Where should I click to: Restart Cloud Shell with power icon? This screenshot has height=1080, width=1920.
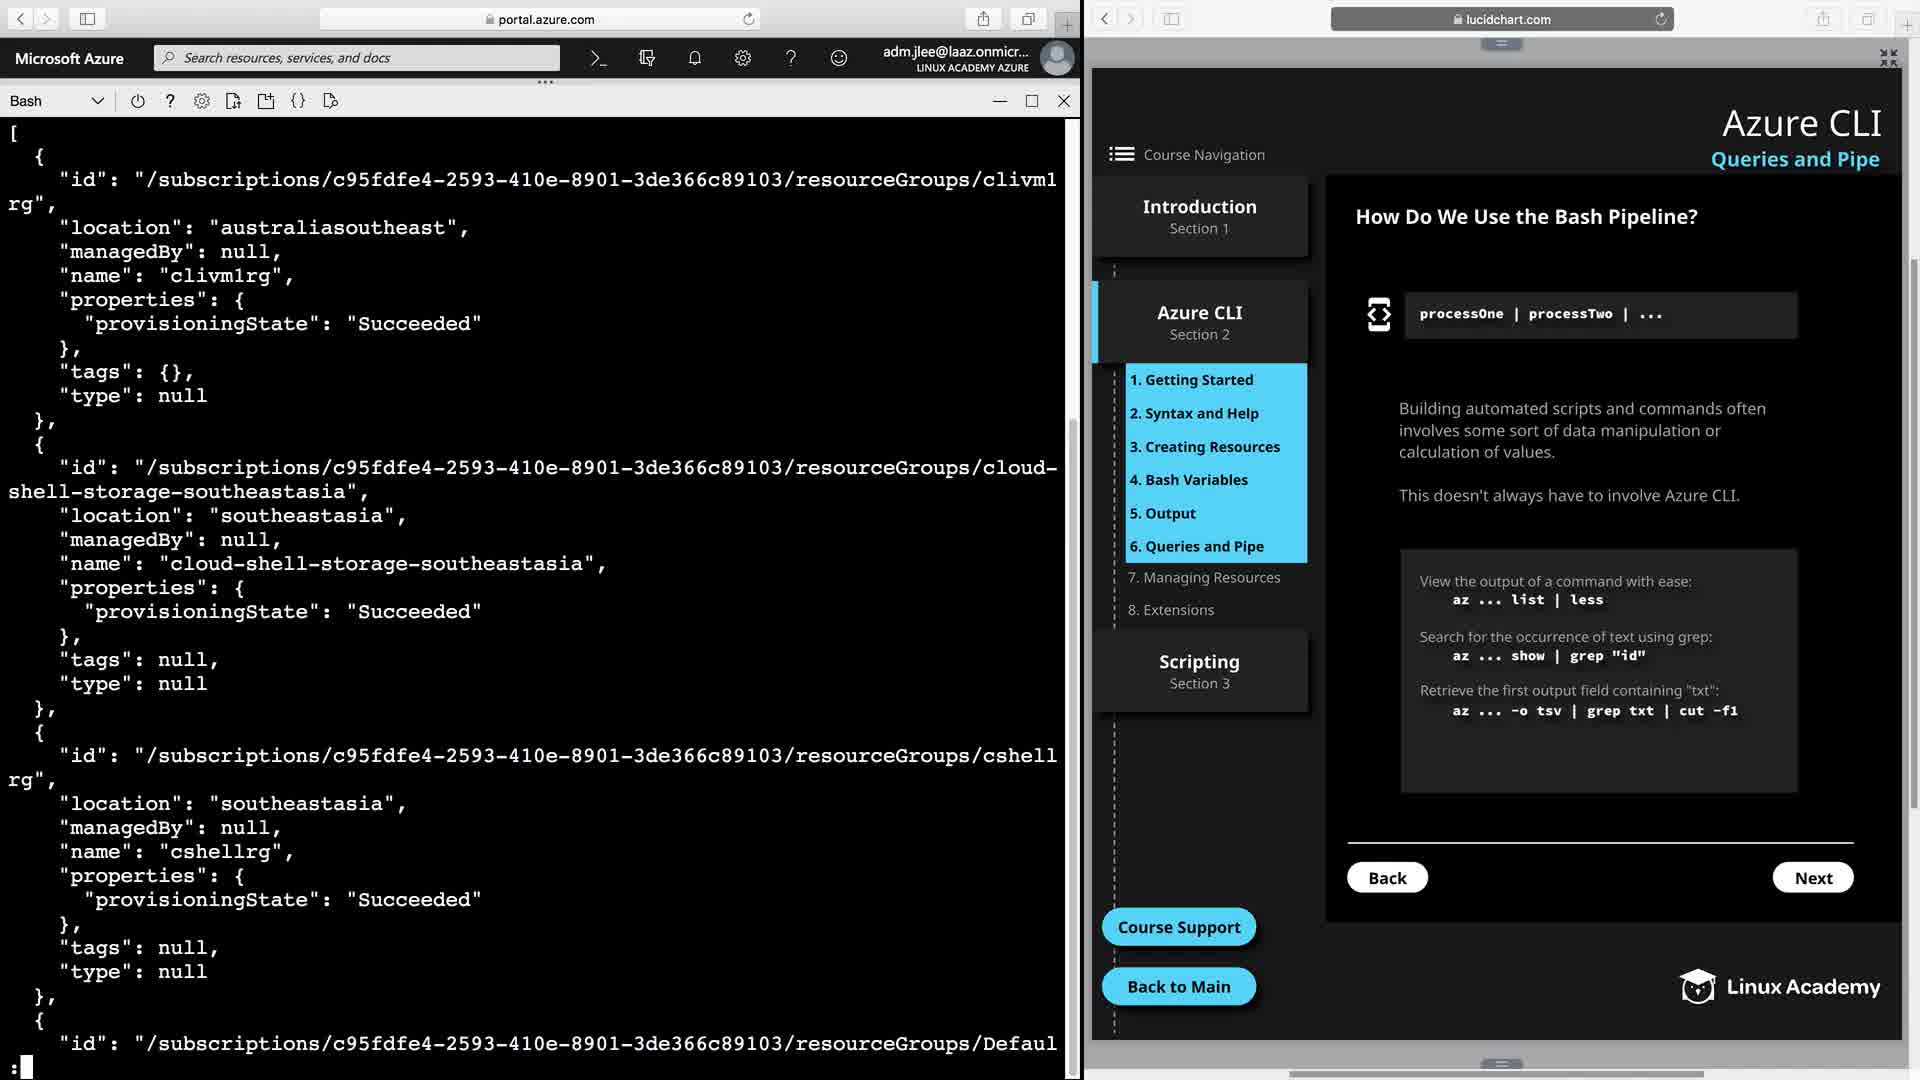tap(138, 101)
